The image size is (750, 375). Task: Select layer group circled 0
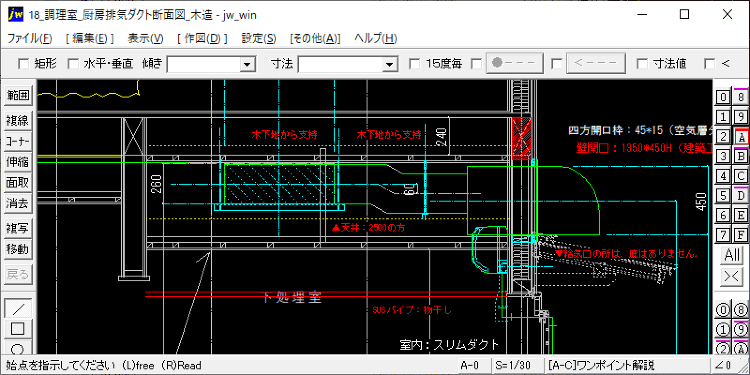click(x=723, y=310)
